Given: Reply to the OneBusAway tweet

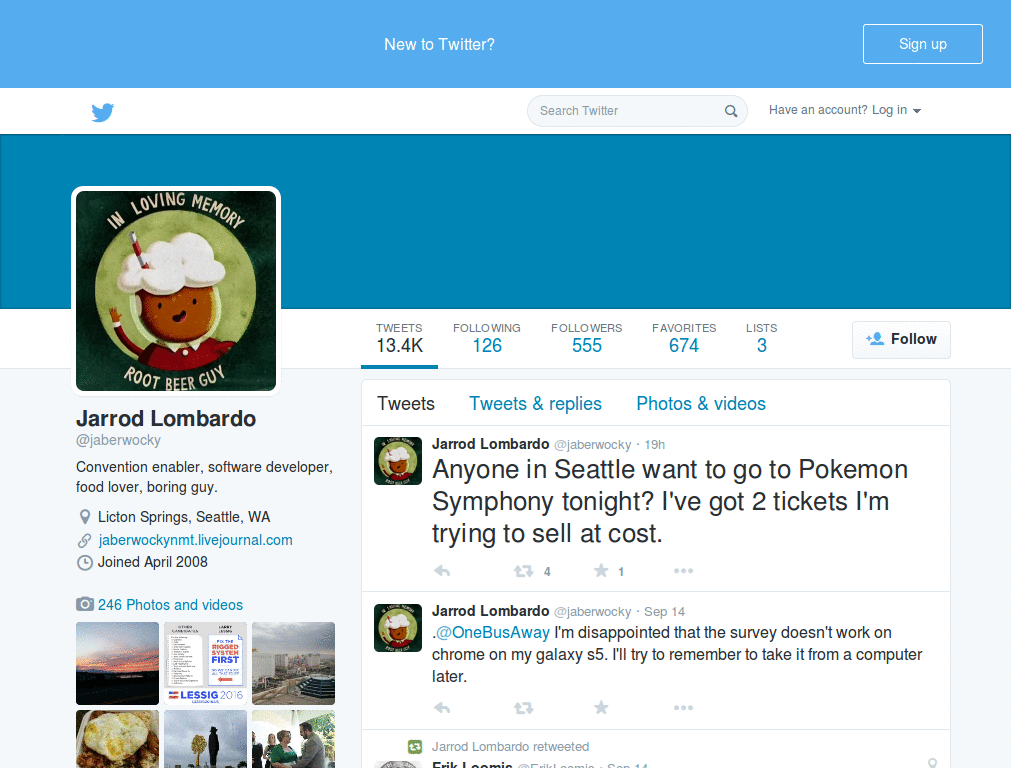Looking at the screenshot, I should pos(442,708).
